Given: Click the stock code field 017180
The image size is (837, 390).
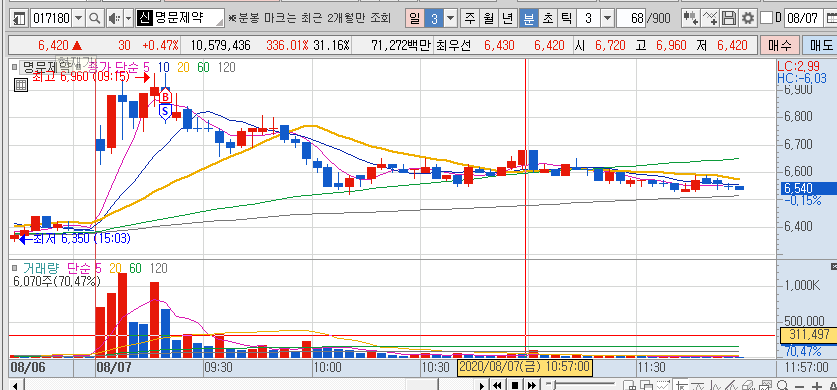Looking at the screenshot, I should point(51,19).
